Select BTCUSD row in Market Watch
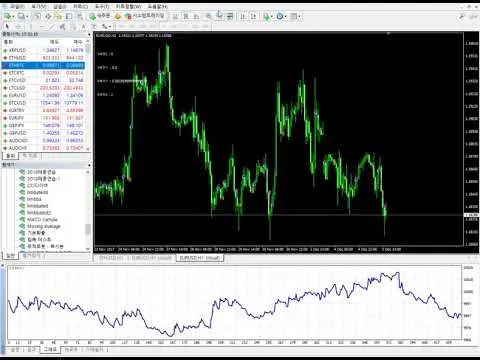Screen dimensions: 480x360 [x=43, y=103]
